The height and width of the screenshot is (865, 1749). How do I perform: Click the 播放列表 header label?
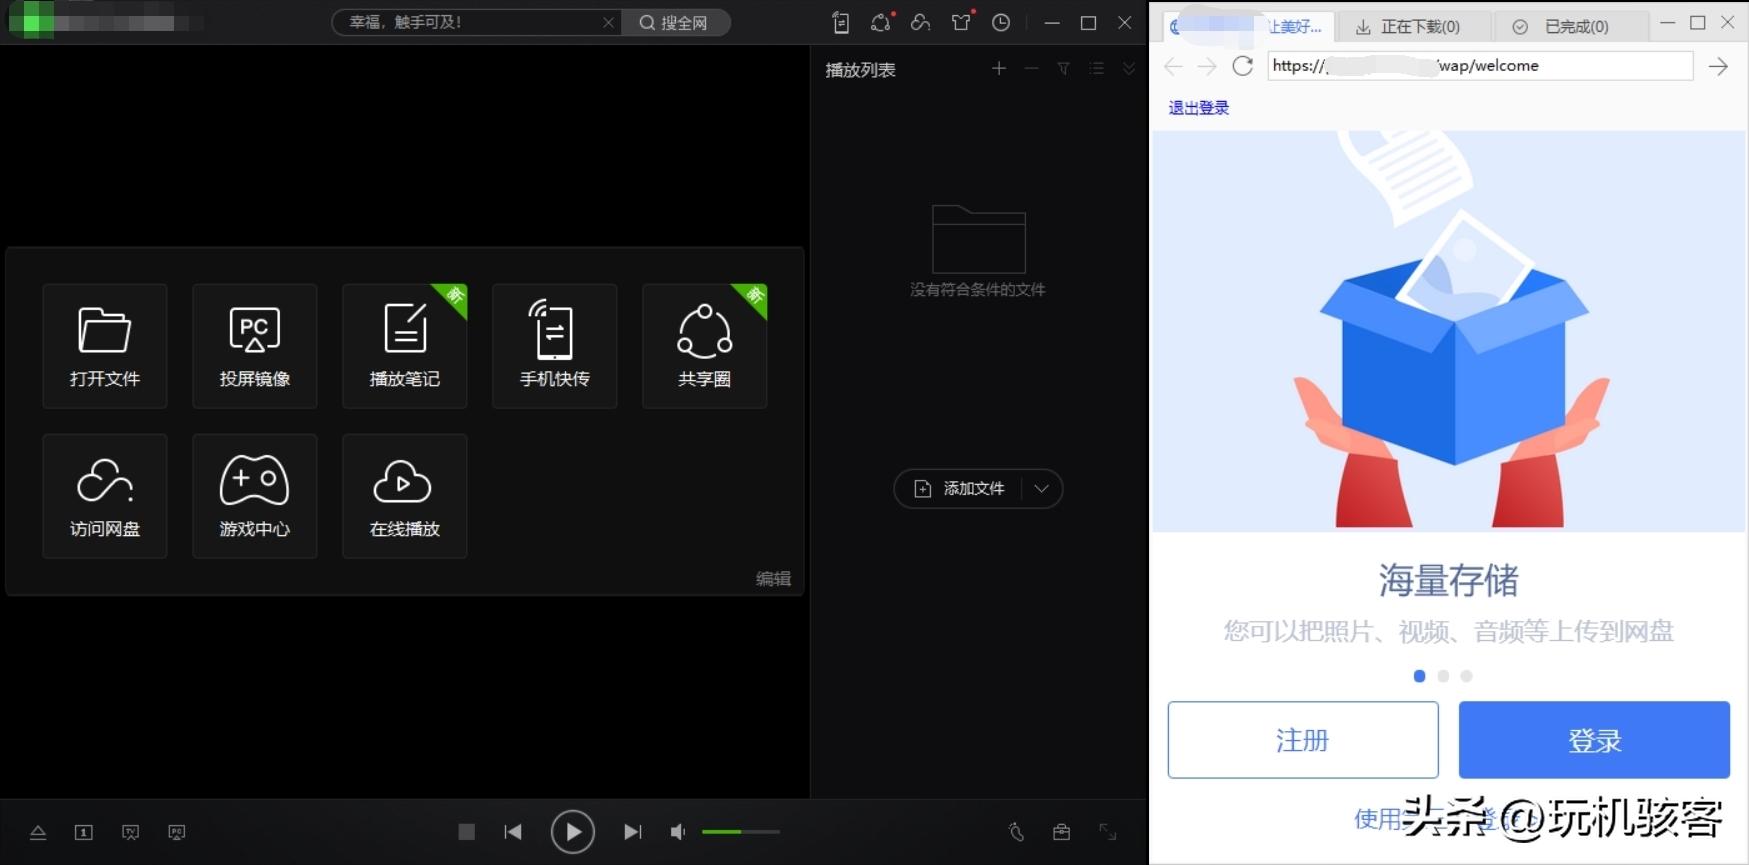(860, 70)
